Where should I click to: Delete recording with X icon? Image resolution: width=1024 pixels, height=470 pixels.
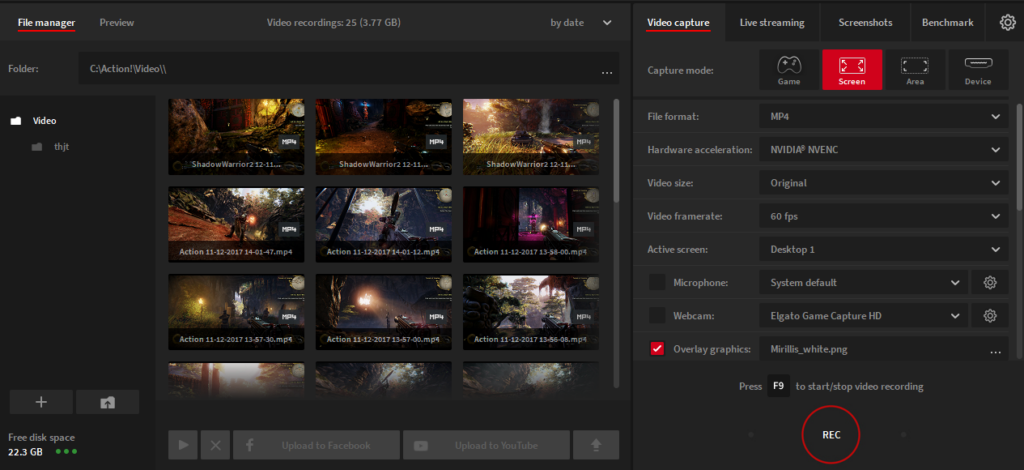215,445
